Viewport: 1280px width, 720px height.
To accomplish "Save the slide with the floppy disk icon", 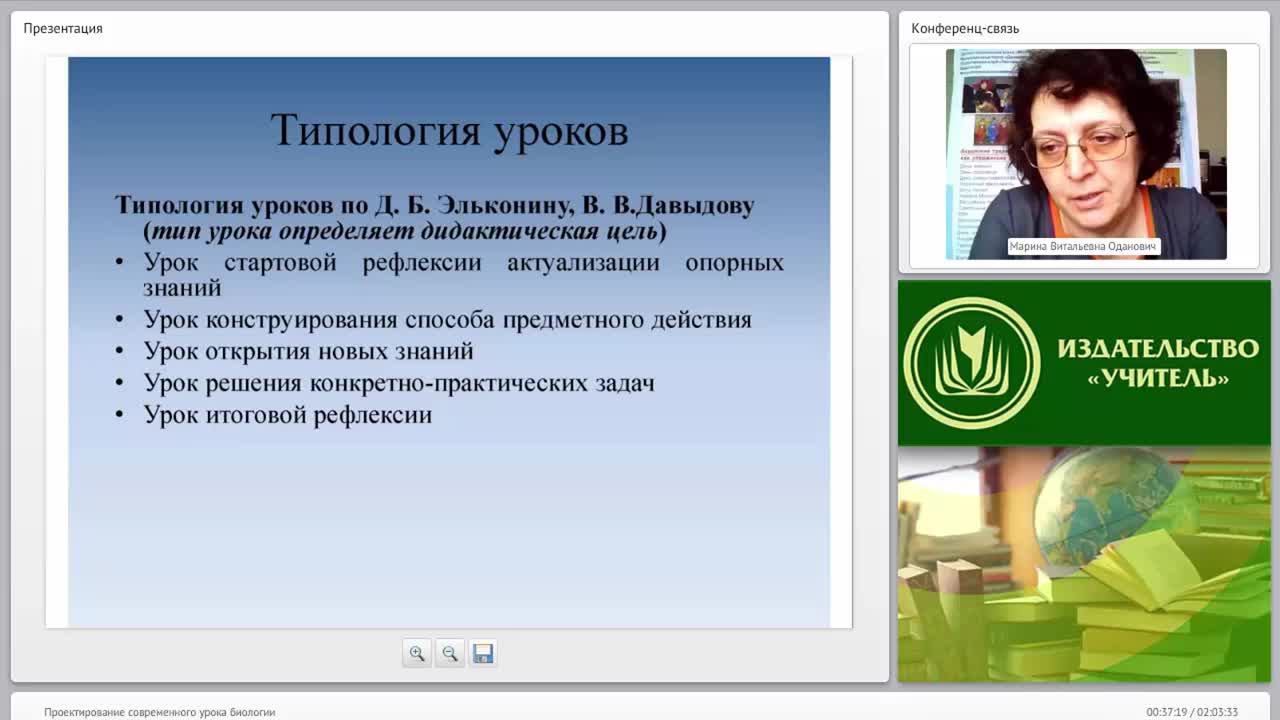I will pyautogui.click(x=483, y=653).
